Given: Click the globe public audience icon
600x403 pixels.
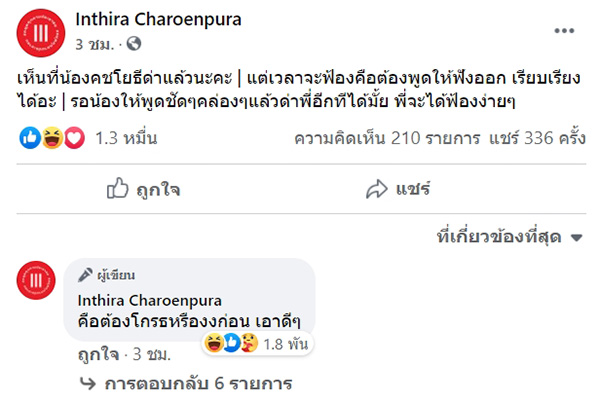Looking at the screenshot, I should pyautogui.click(x=135, y=44).
